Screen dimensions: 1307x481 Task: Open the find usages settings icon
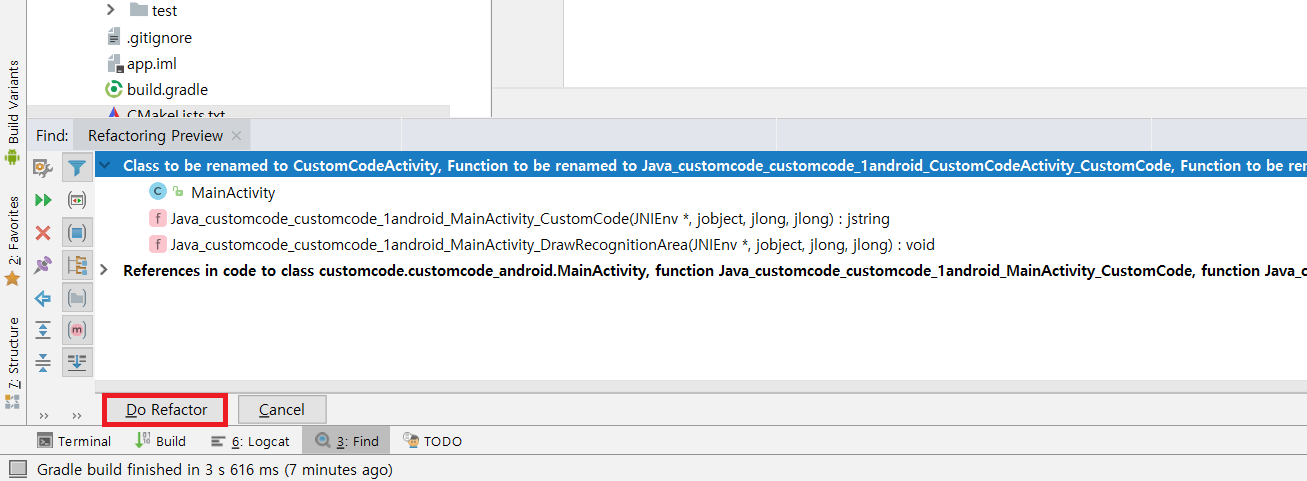click(43, 167)
